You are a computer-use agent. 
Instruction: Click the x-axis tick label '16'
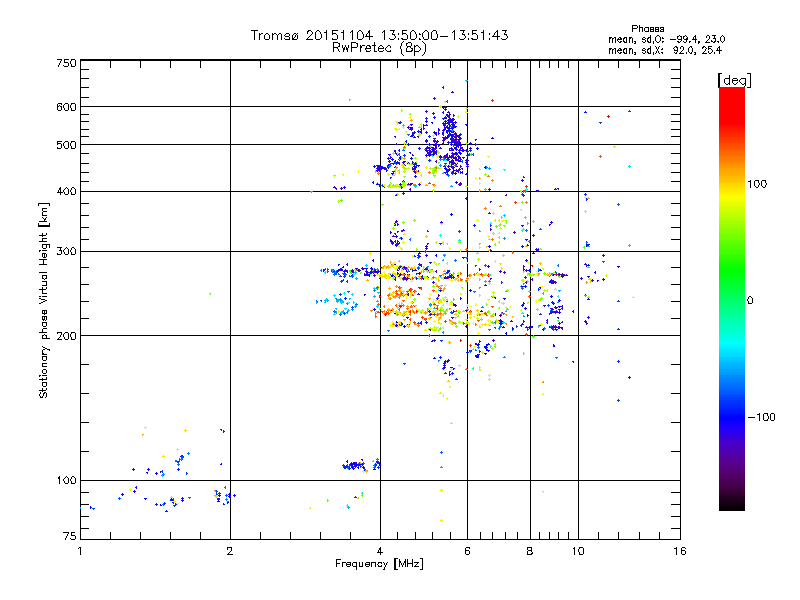coord(680,551)
